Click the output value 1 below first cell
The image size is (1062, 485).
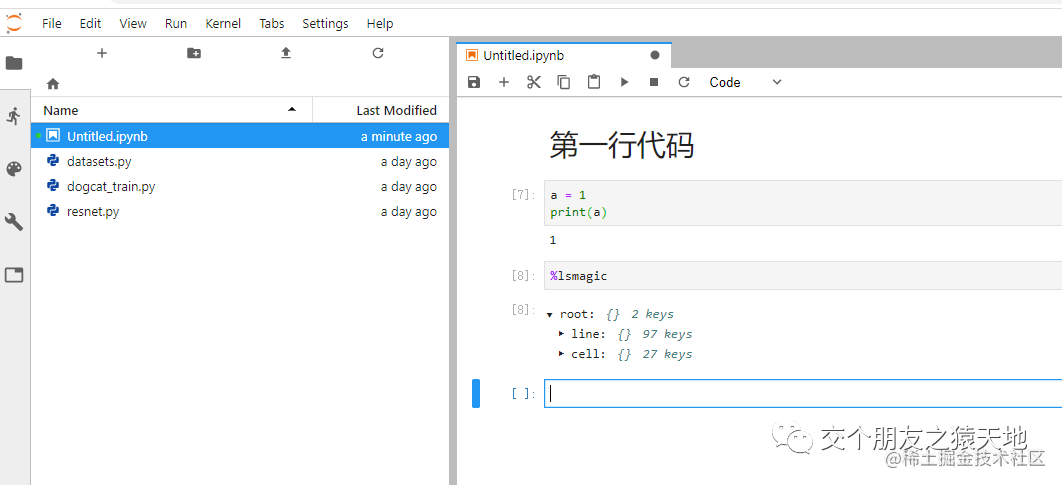point(553,240)
